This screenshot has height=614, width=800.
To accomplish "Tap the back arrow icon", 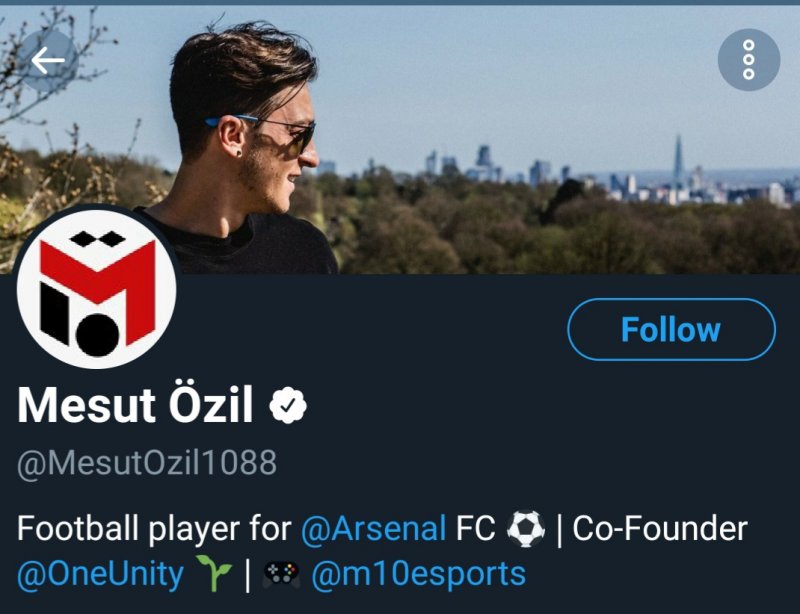I will point(48,60).
